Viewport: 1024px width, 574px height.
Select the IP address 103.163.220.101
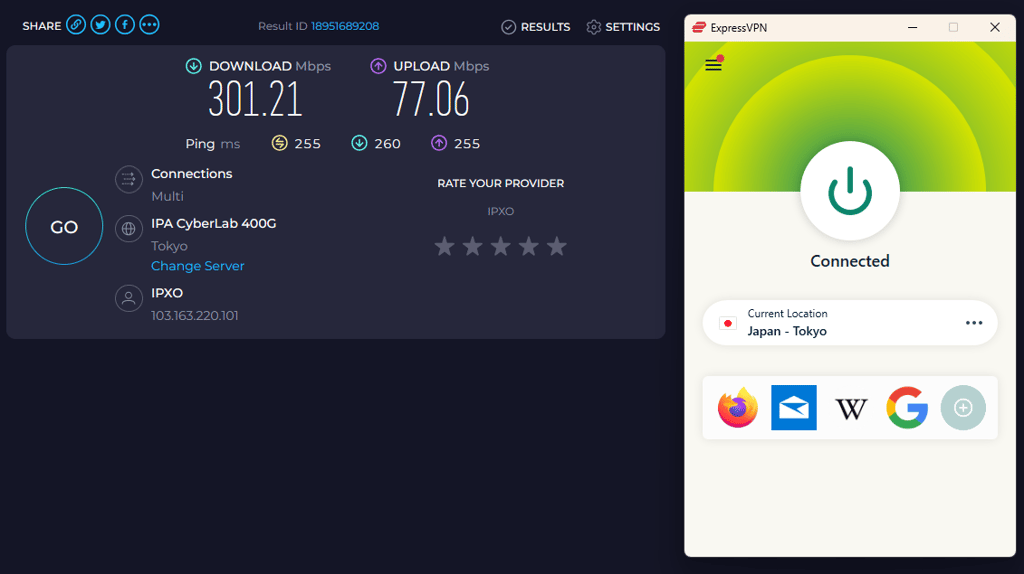pyautogui.click(x=195, y=315)
